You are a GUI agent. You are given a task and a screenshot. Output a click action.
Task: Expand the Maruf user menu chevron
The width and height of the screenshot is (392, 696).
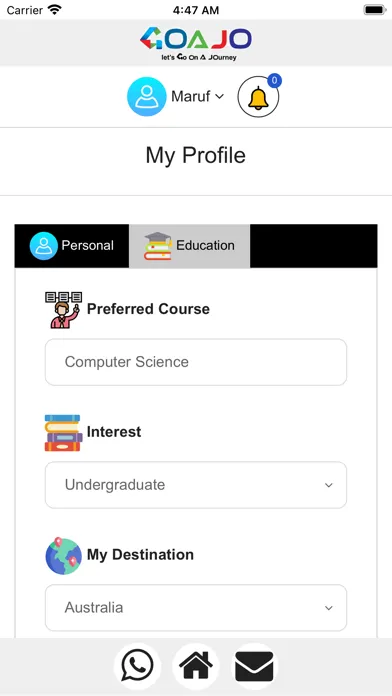pos(219,96)
